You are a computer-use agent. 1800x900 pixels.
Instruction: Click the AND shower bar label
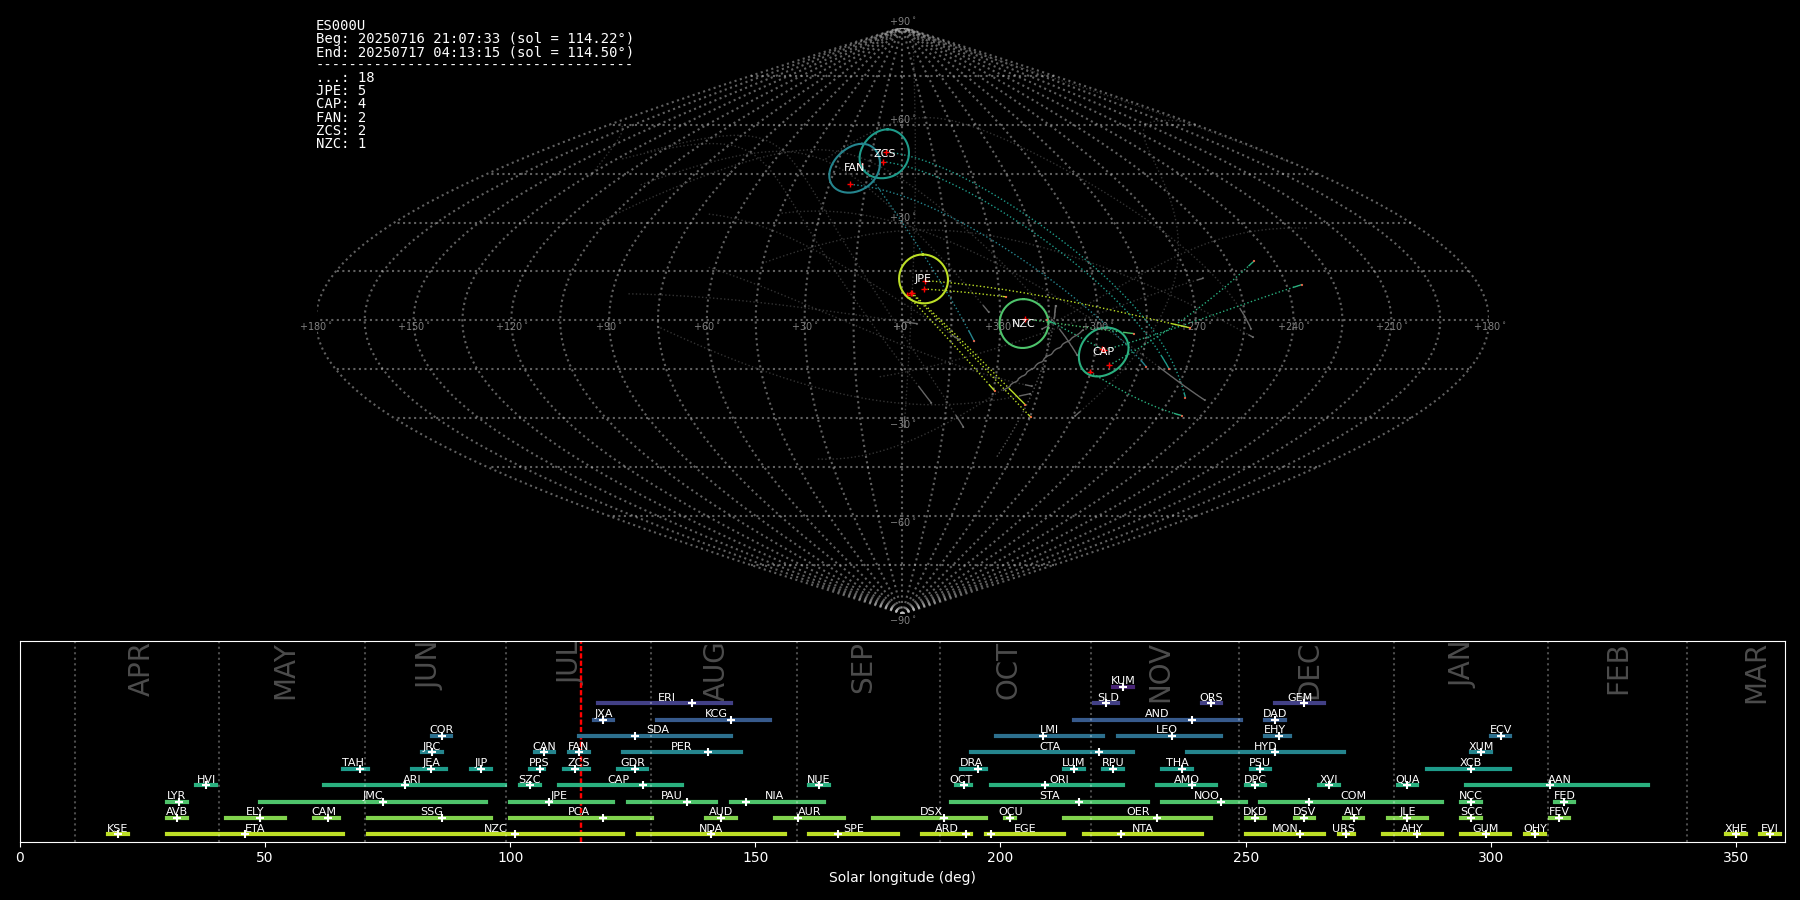pyautogui.click(x=1157, y=714)
